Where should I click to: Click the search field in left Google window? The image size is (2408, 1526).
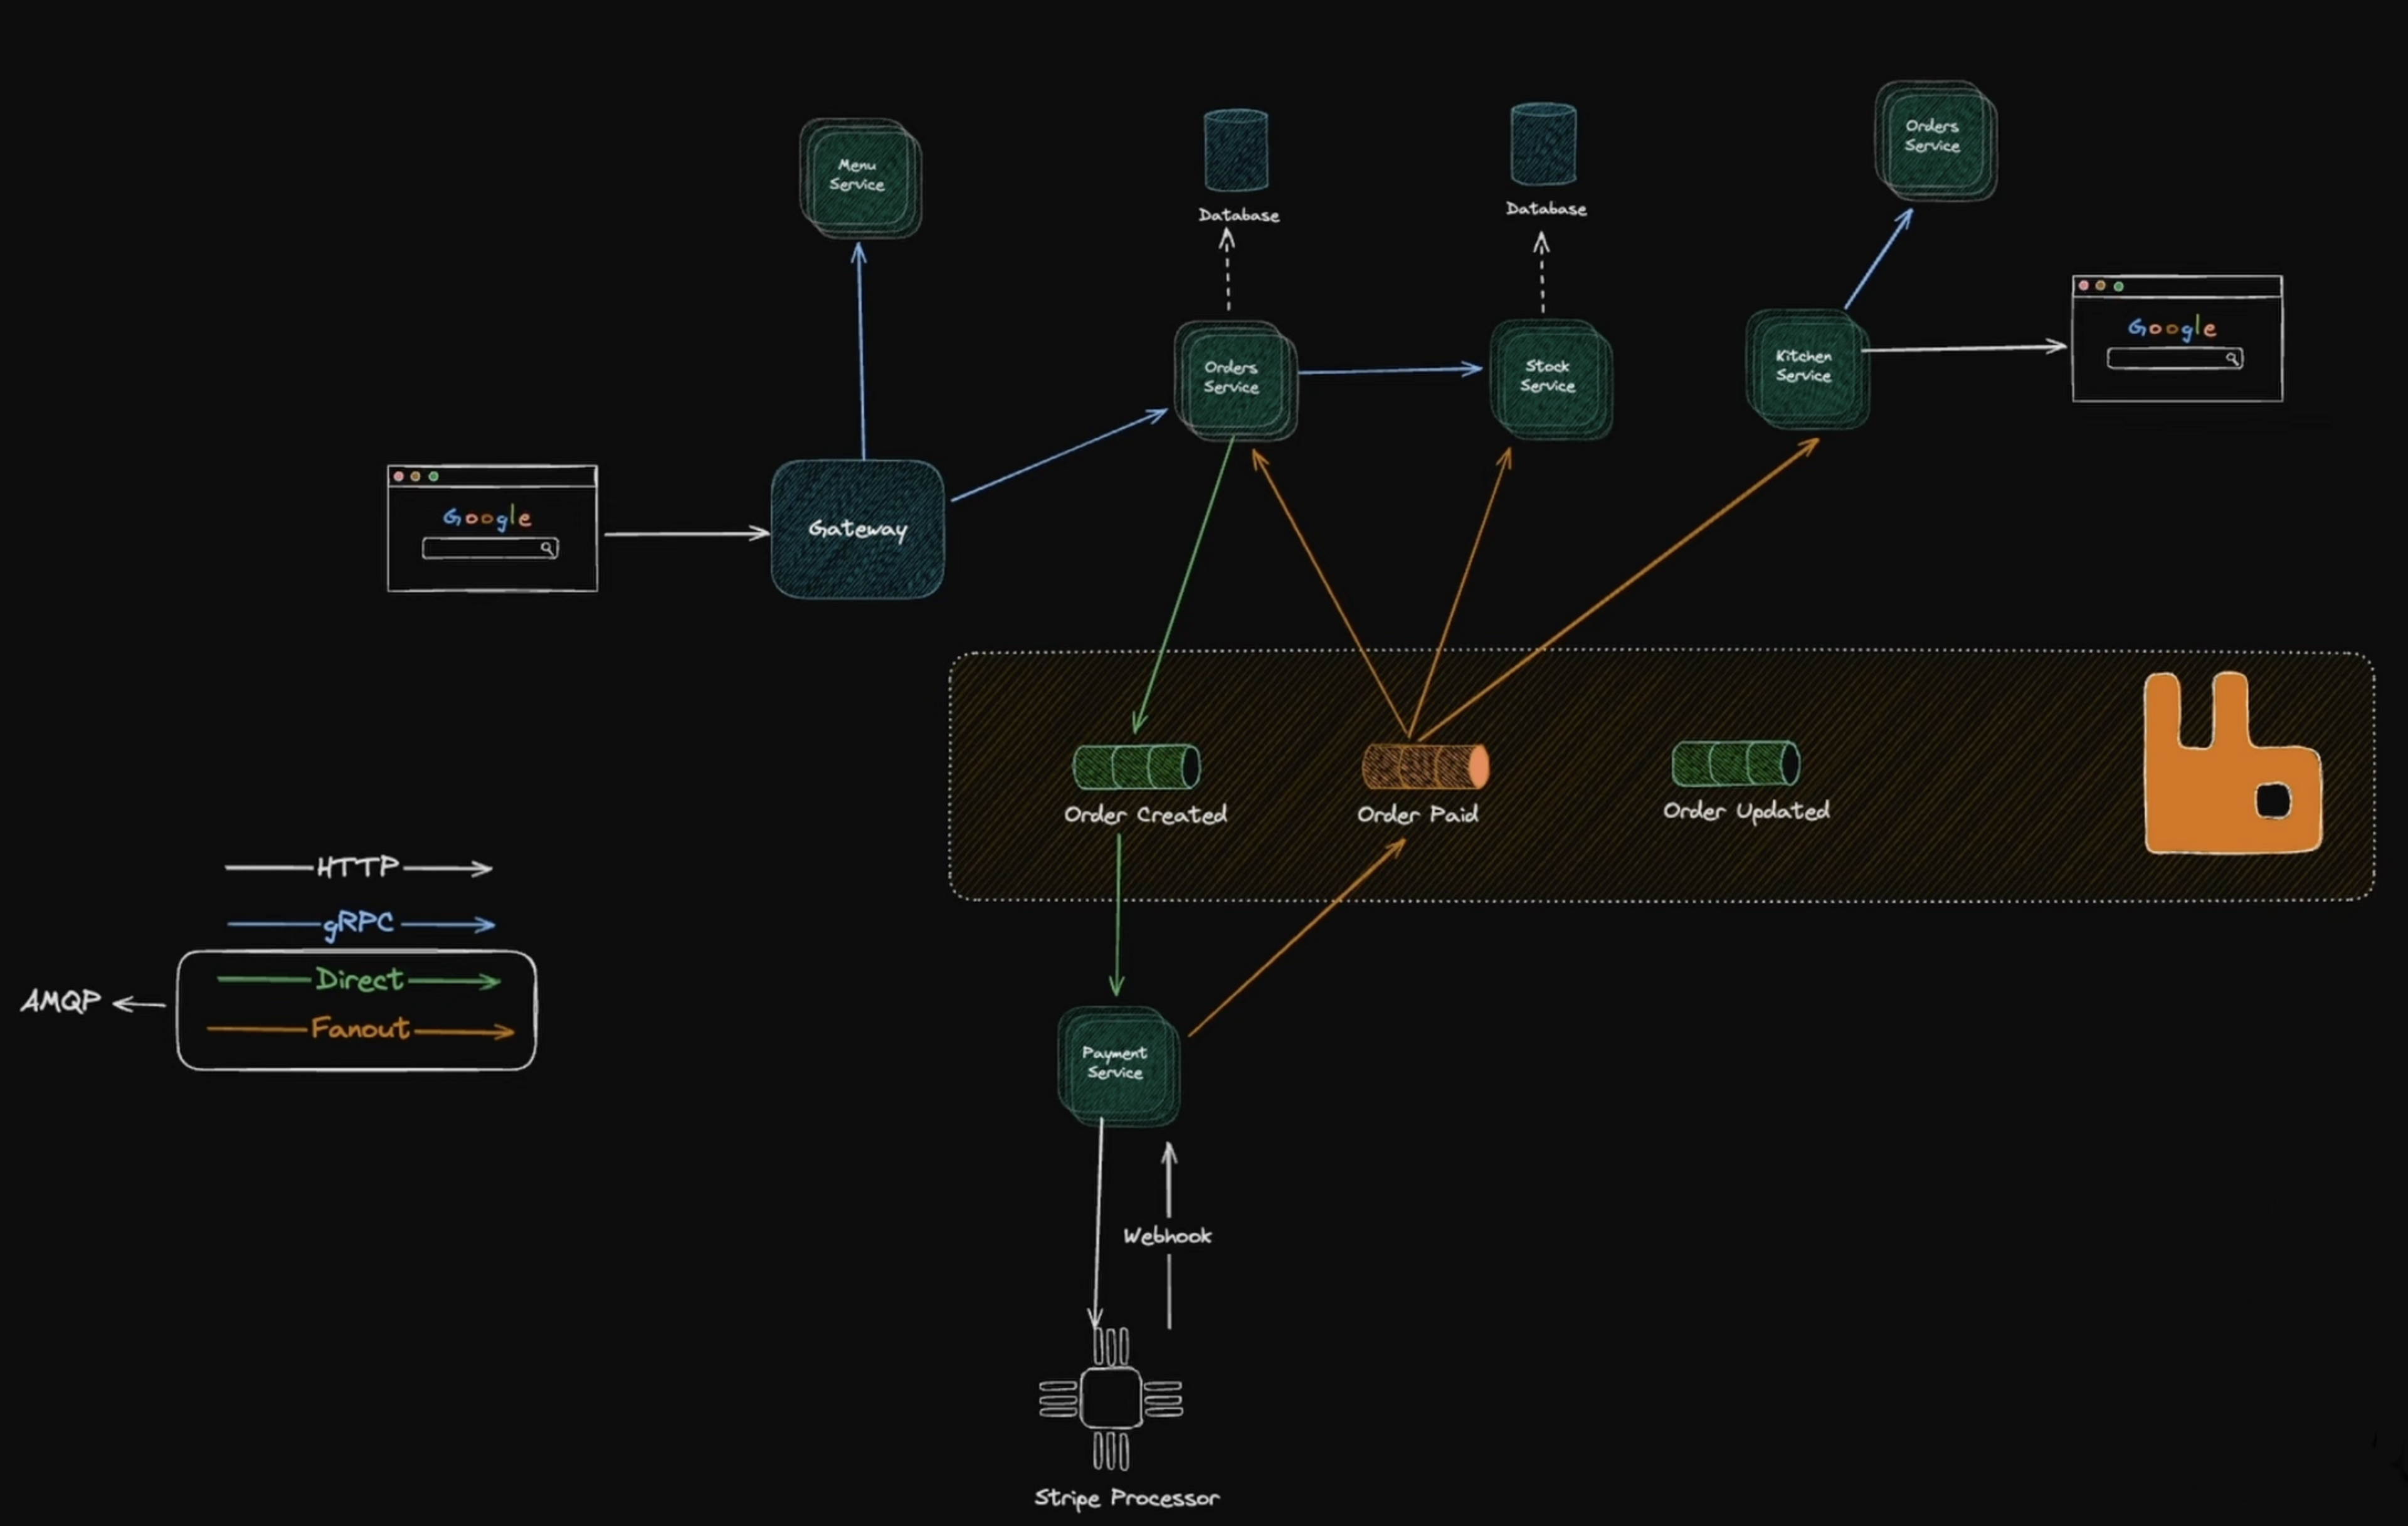coord(490,548)
